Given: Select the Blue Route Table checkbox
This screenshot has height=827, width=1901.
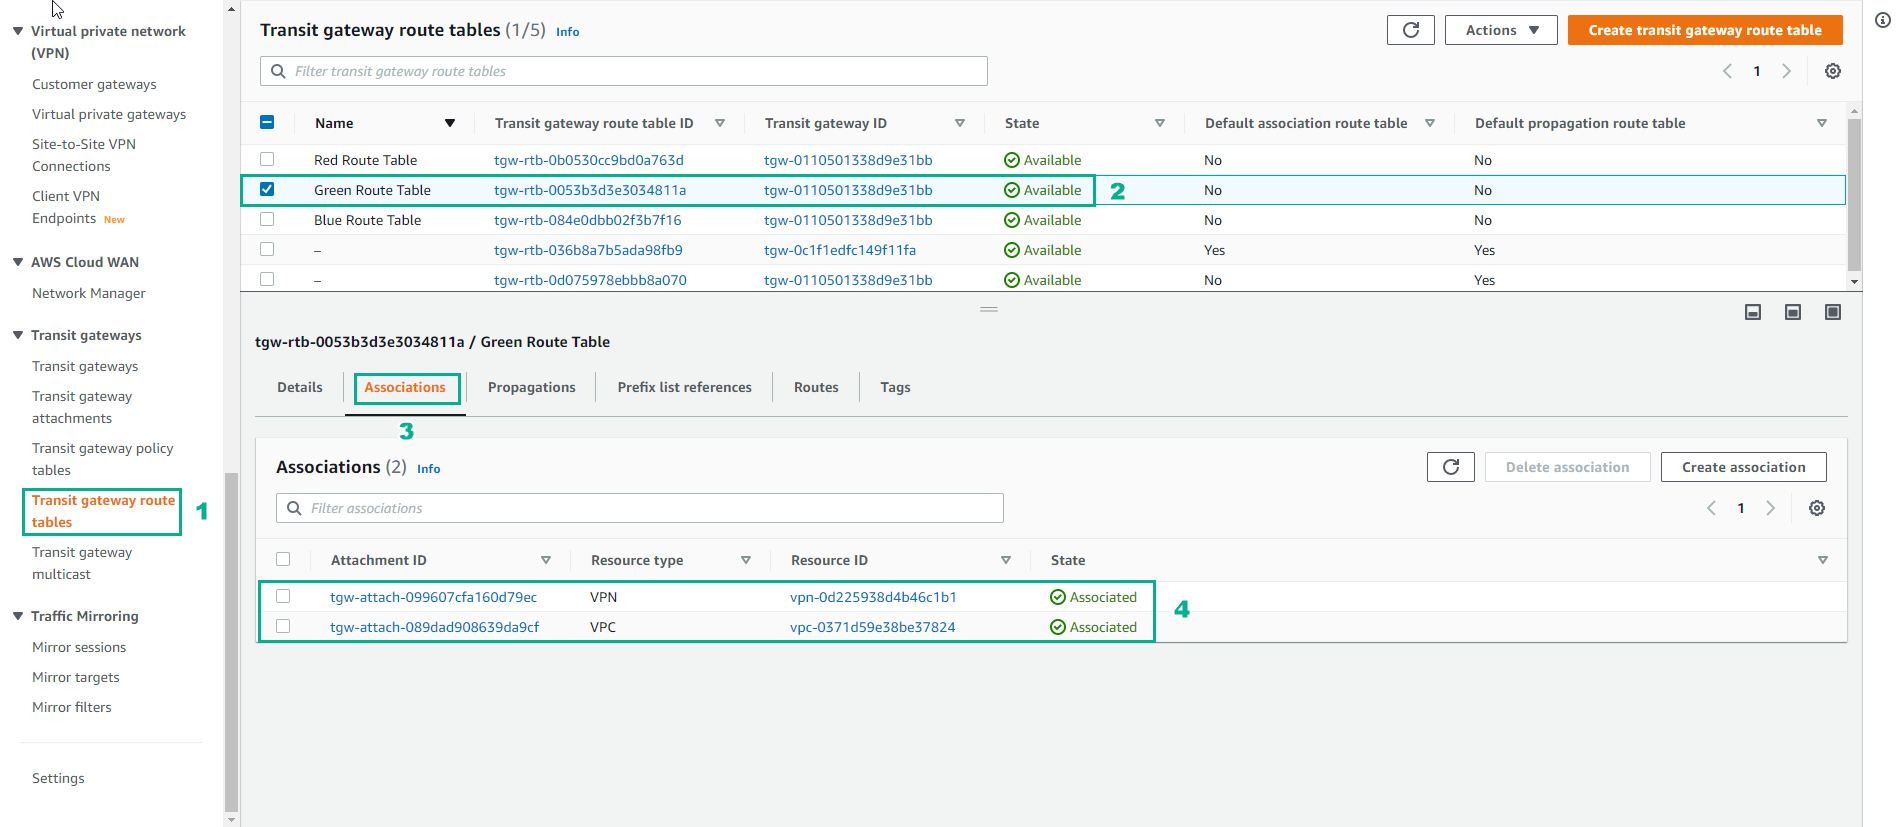Looking at the screenshot, I should pos(267,219).
